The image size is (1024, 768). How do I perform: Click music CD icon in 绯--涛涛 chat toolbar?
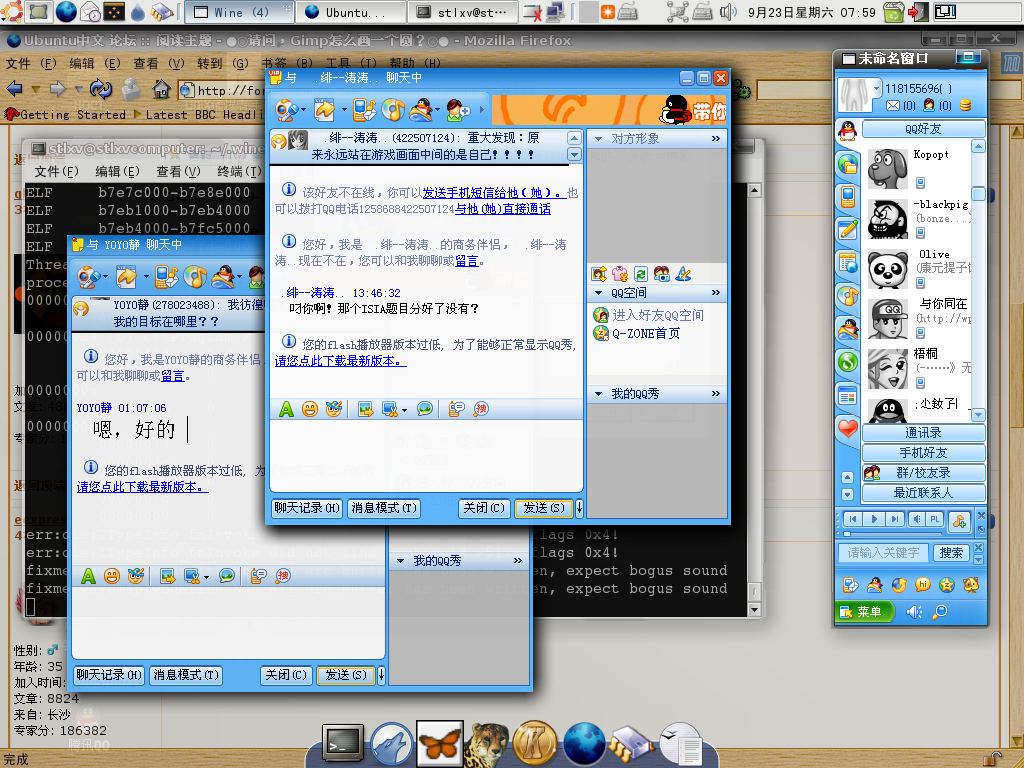[x=392, y=110]
